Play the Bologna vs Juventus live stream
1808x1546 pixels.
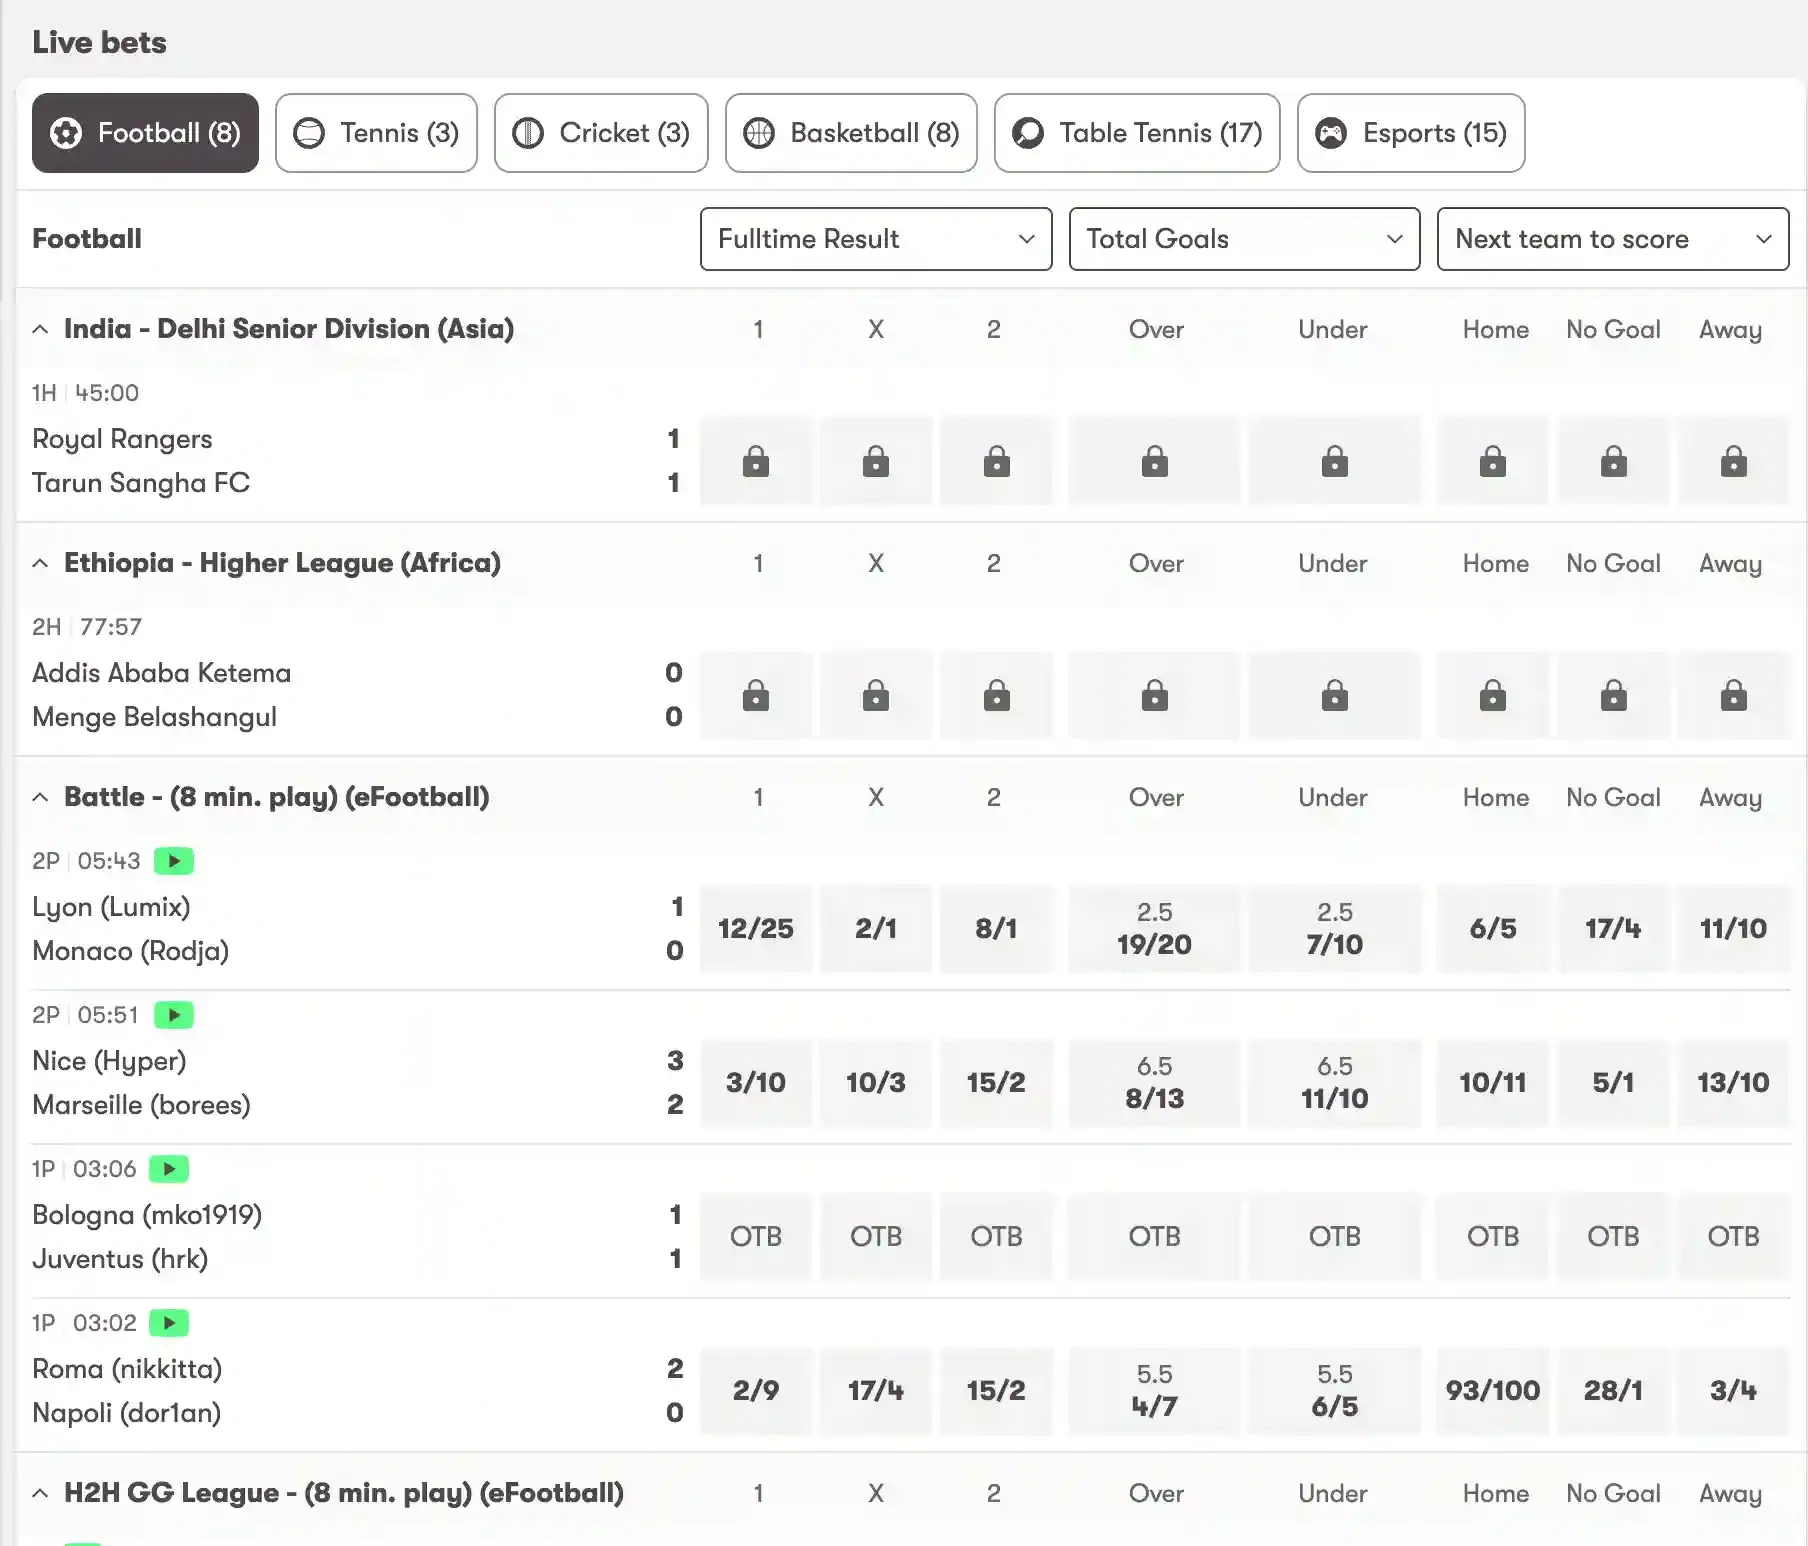[x=169, y=1169]
